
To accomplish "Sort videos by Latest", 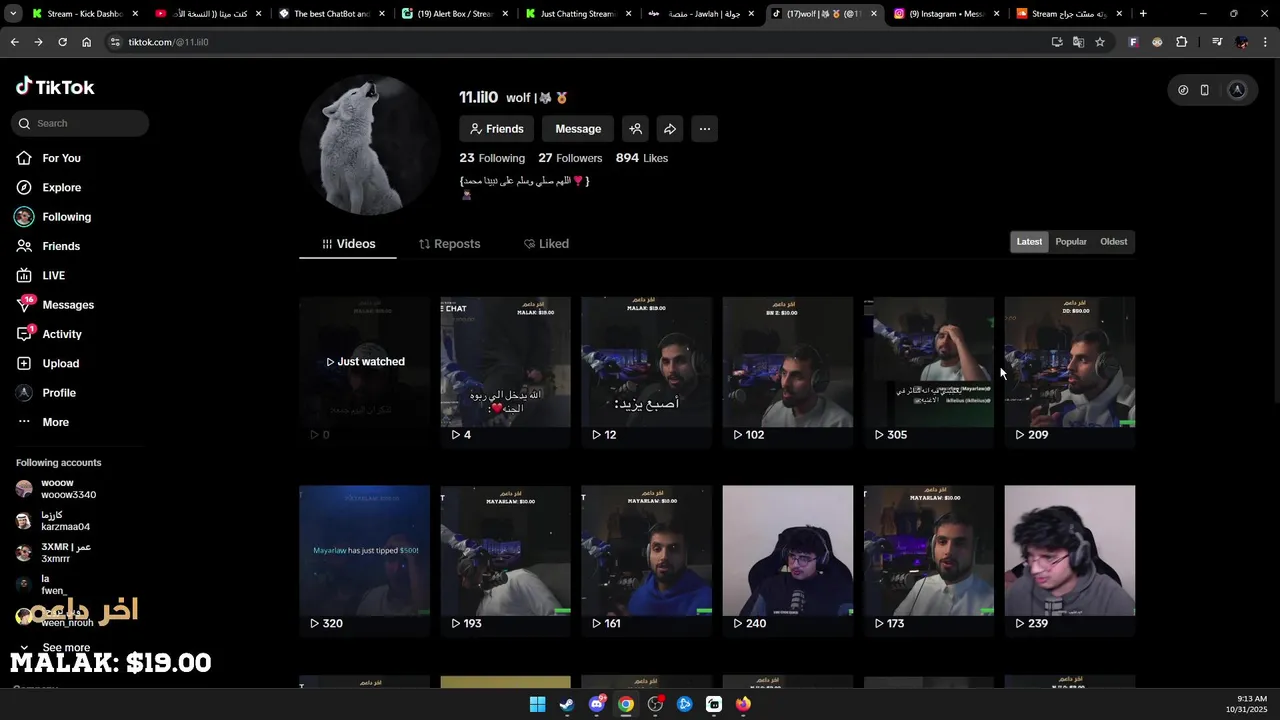I will 1029,242.
